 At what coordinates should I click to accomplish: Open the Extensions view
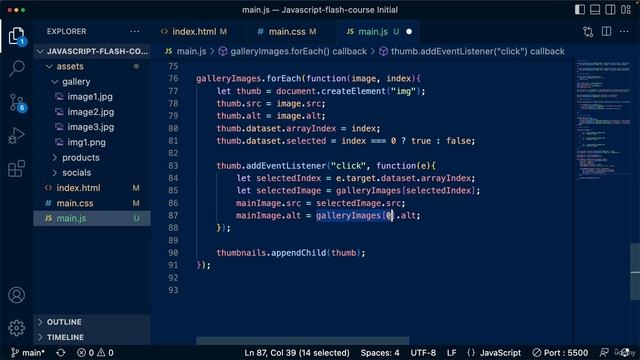point(16,169)
